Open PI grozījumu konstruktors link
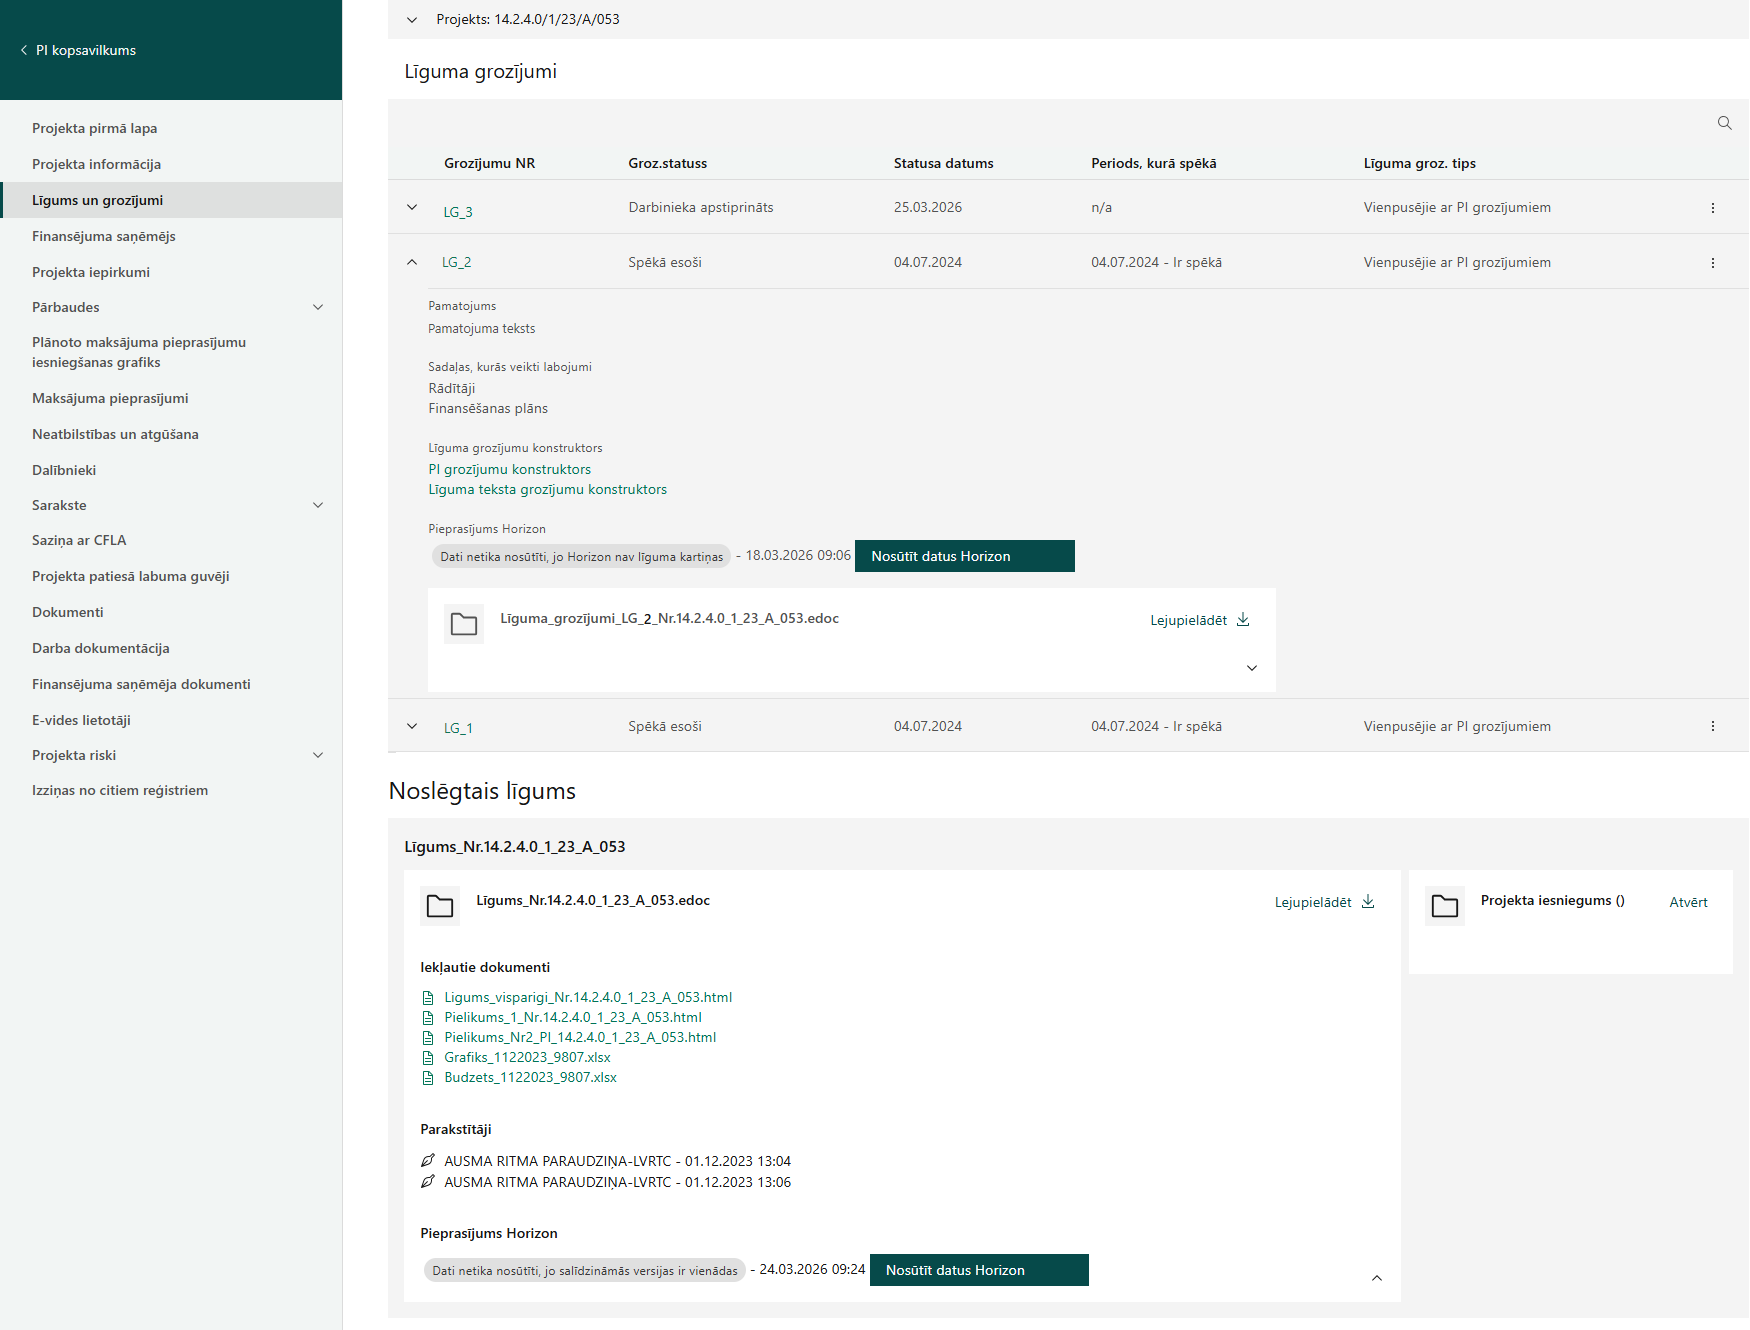Image resolution: width=1750 pixels, height=1330 pixels. 509,469
